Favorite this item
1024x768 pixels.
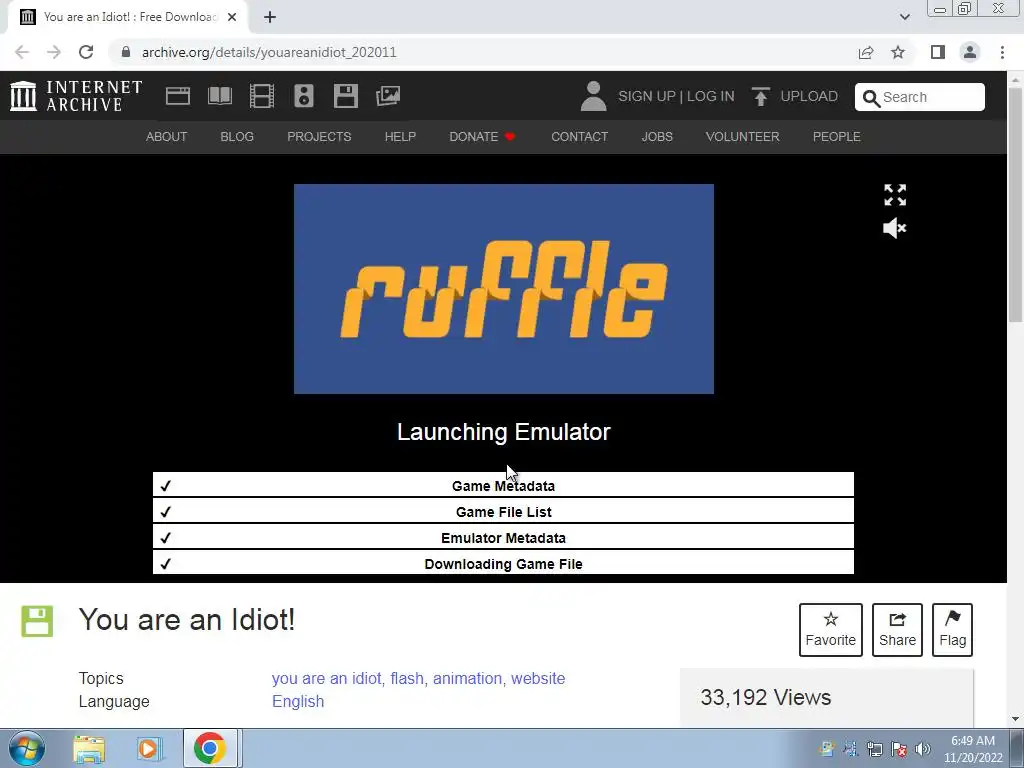click(831, 630)
